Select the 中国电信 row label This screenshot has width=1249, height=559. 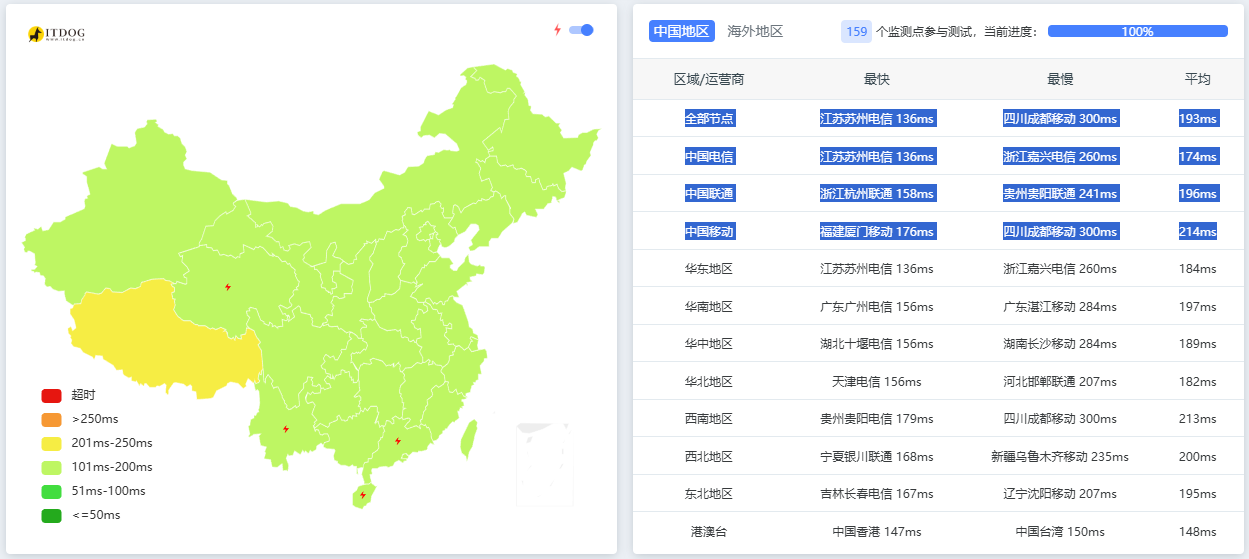point(709,156)
